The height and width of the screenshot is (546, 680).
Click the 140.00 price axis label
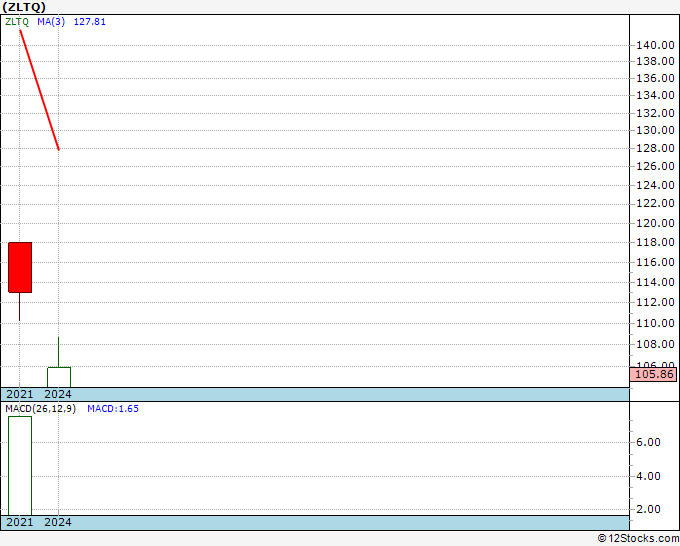[655, 45]
